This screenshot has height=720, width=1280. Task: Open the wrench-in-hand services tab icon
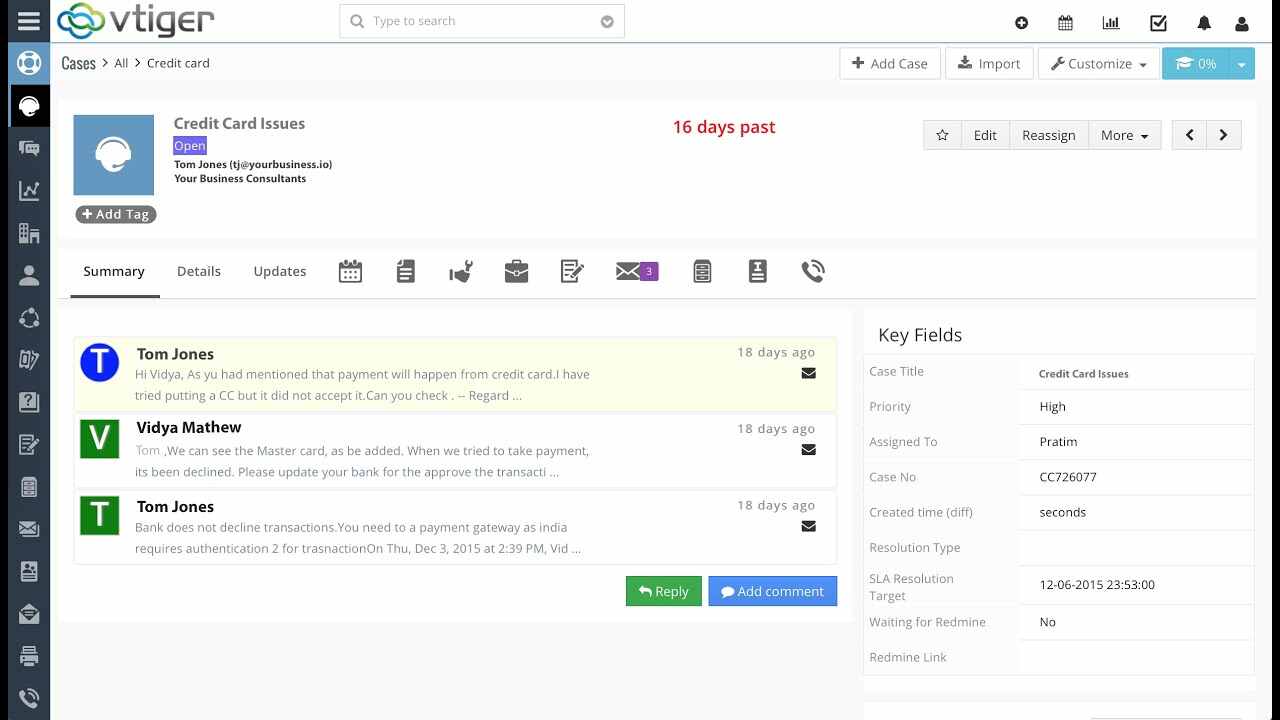pos(461,271)
